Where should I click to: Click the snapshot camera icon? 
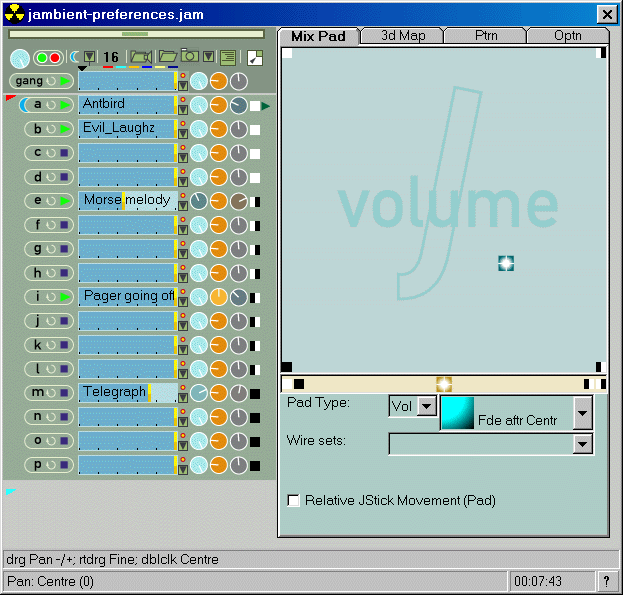(x=188, y=57)
